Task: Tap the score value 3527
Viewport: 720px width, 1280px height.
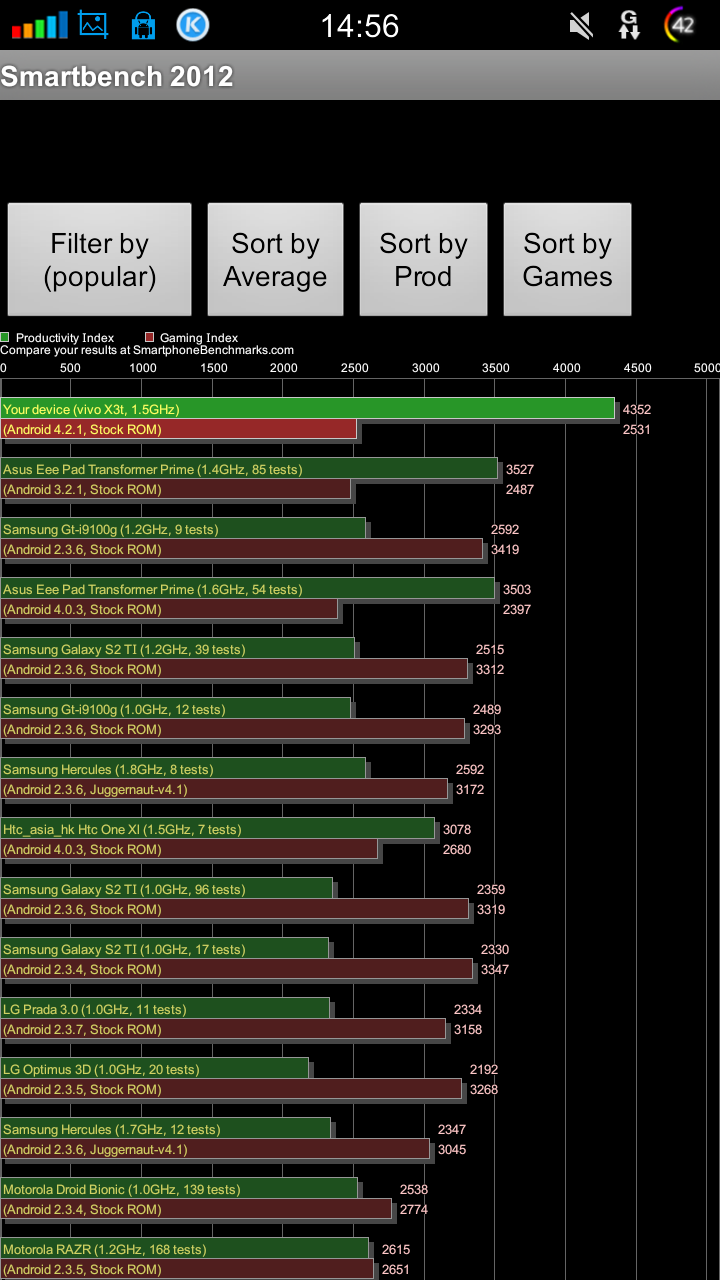Action: pos(520,470)
